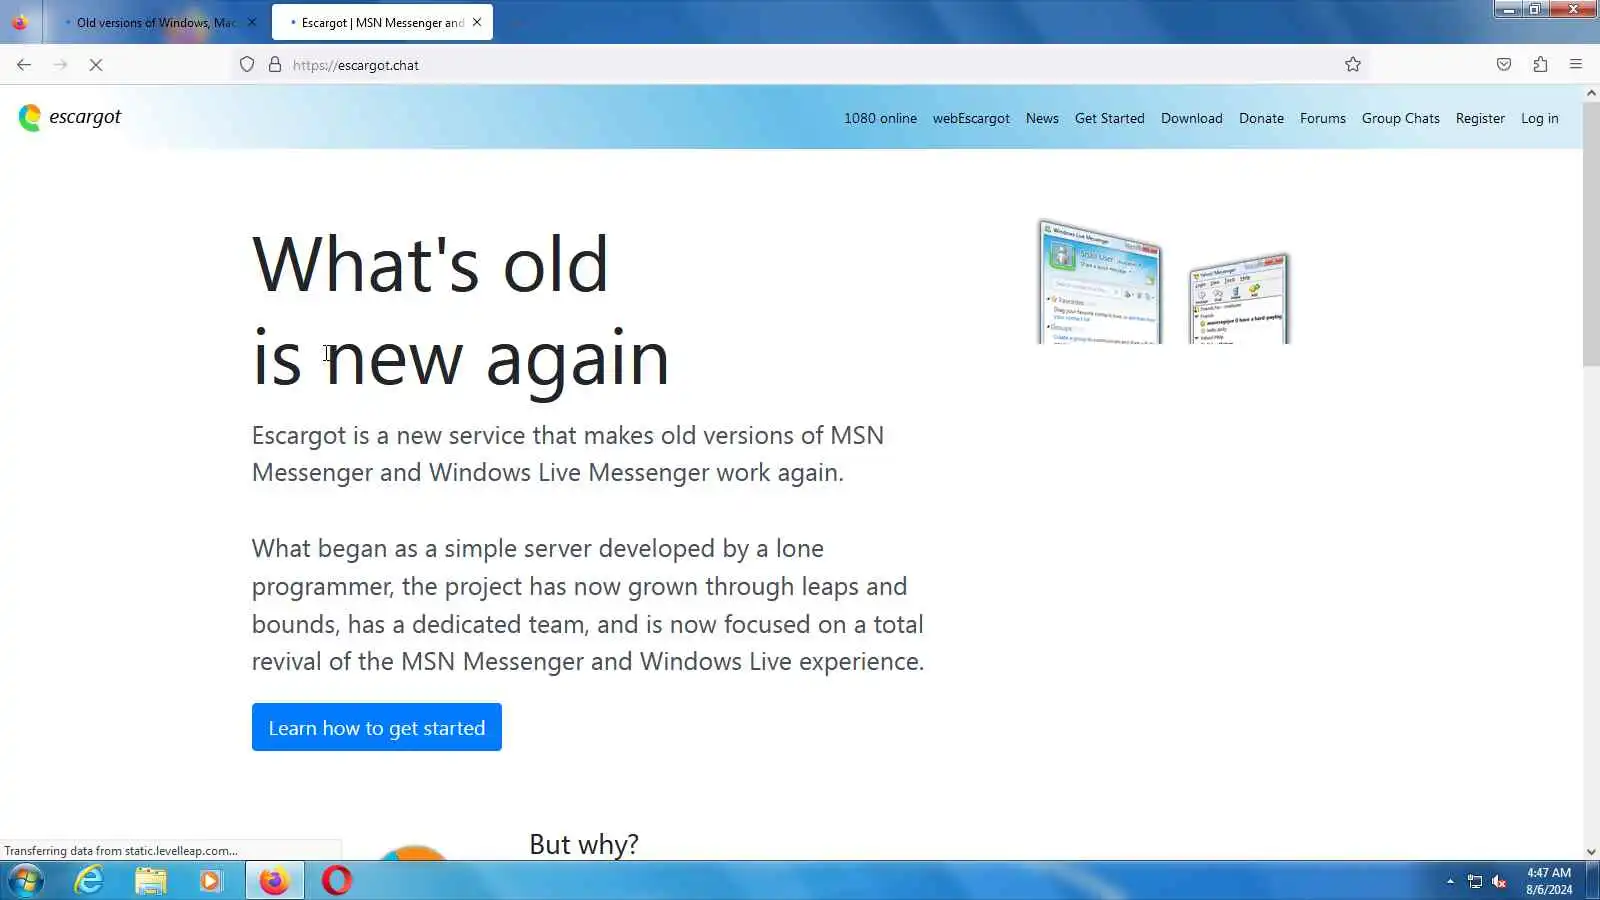Open the Firefox View icon
Screen dimensions: 1600x900
20,22
